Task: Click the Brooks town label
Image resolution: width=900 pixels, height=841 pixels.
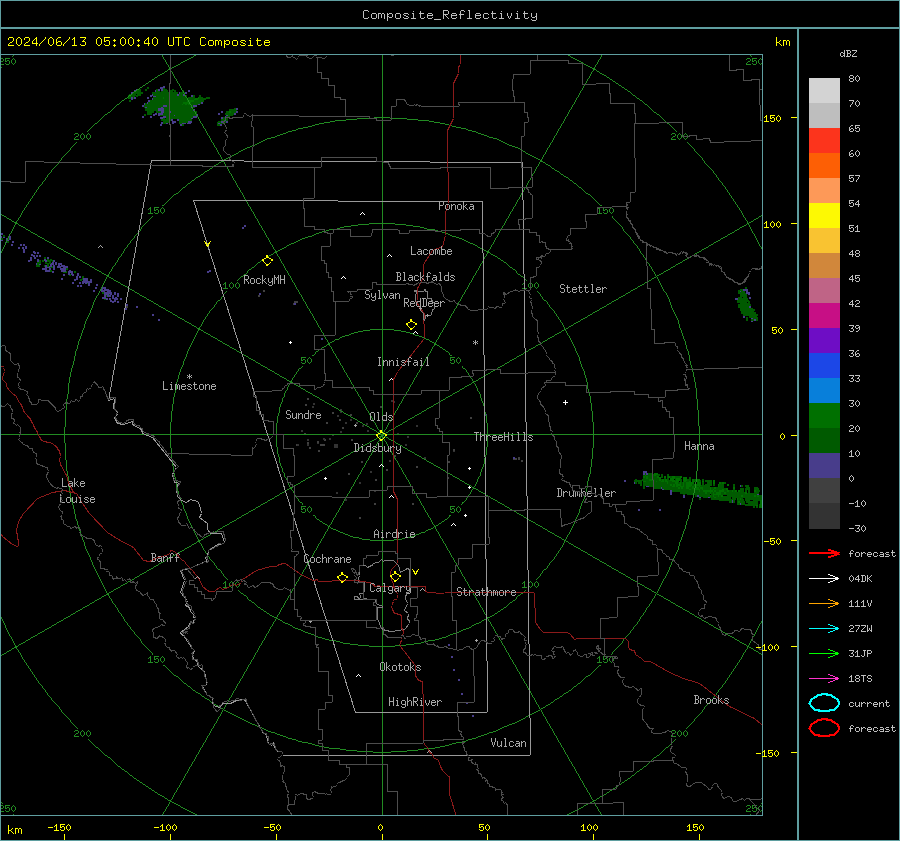Action: 711,700
